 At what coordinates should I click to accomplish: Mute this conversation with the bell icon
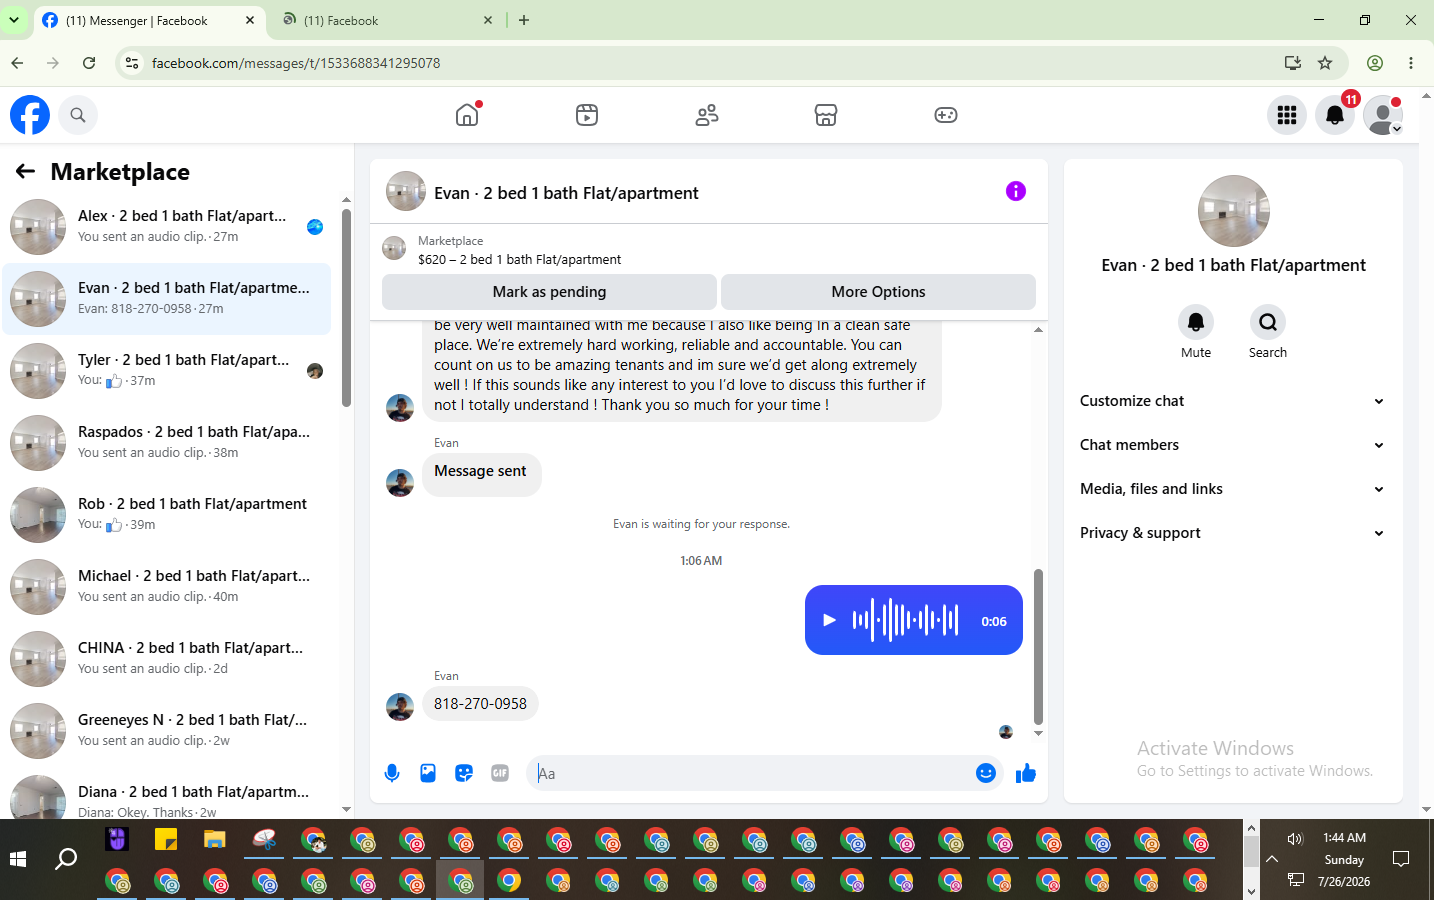point(1196,322)
